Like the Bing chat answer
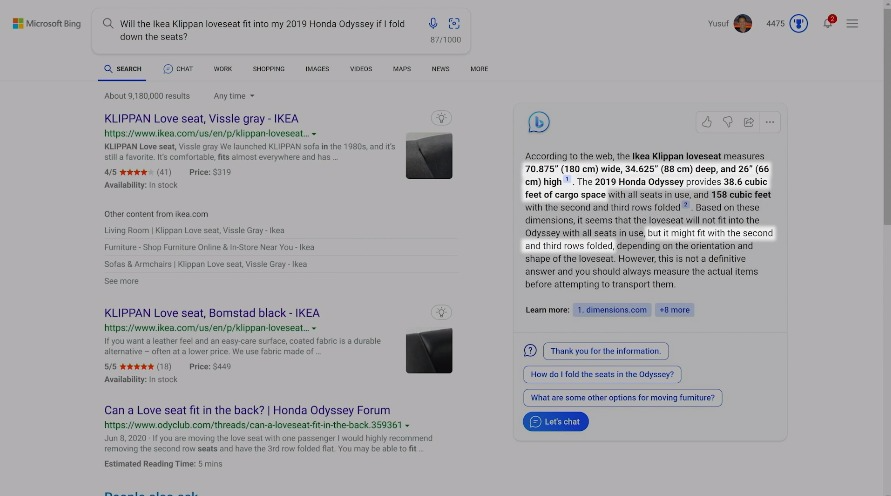Image resolution: width=891 pixels, height=496 pixels. coord(706,122)
